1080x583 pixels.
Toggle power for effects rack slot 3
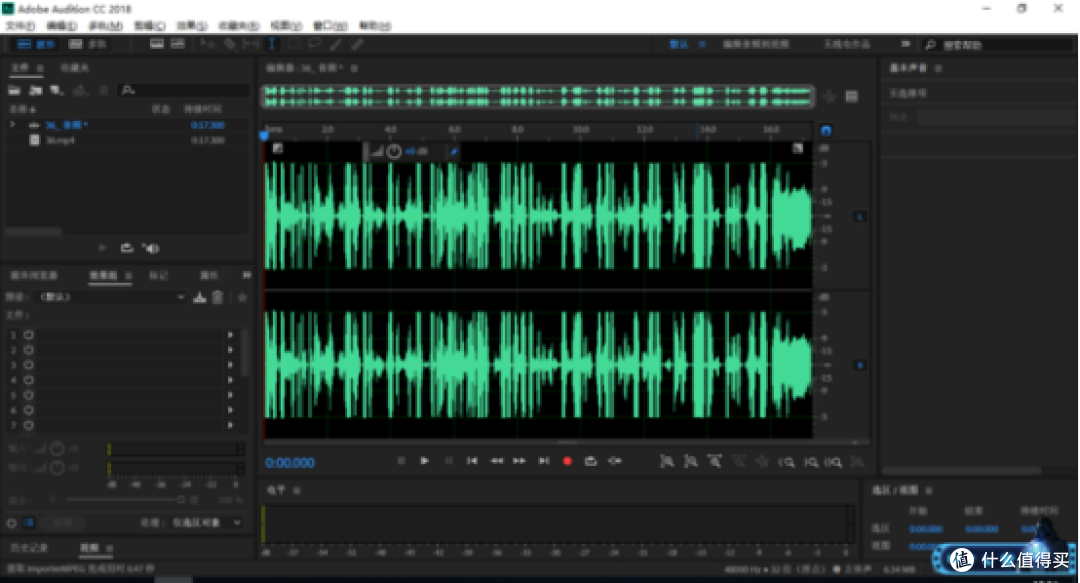28,365
